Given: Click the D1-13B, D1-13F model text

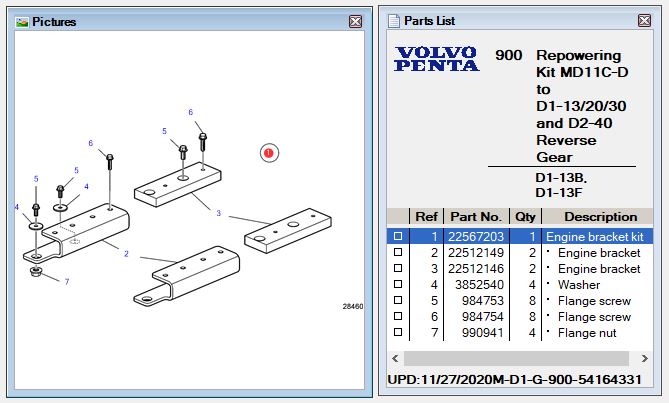Looking at the screenshot, I should pyautogui.click(x=561, y=185).
